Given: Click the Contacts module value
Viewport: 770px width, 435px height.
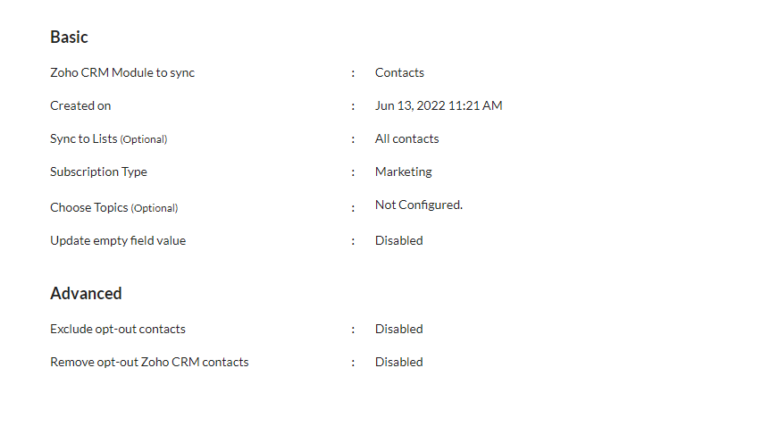Looking at the screenshot, I should (399, 72).
